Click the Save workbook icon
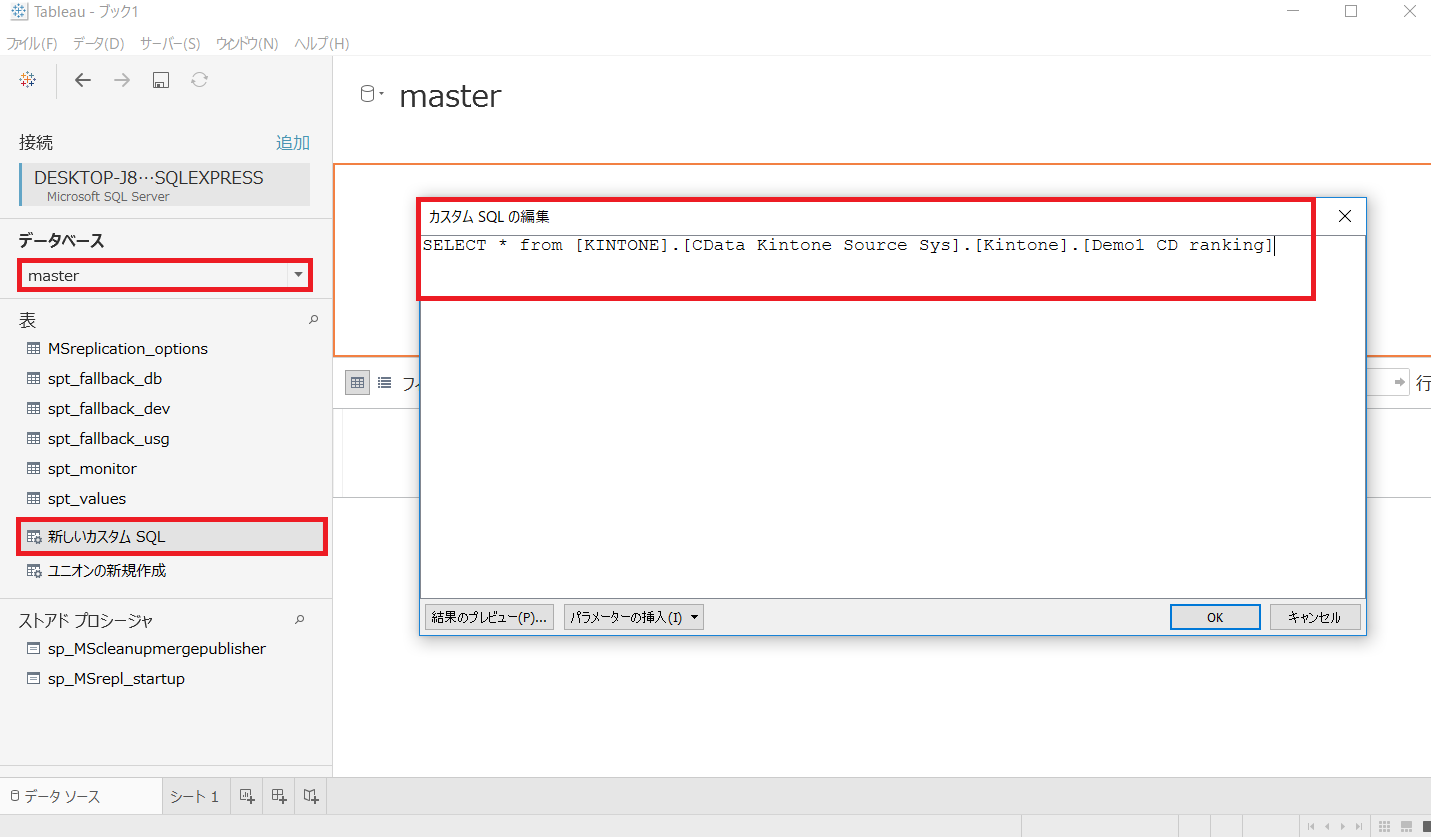This screenshot has width=1431, height=837. (x=160, y=80)
